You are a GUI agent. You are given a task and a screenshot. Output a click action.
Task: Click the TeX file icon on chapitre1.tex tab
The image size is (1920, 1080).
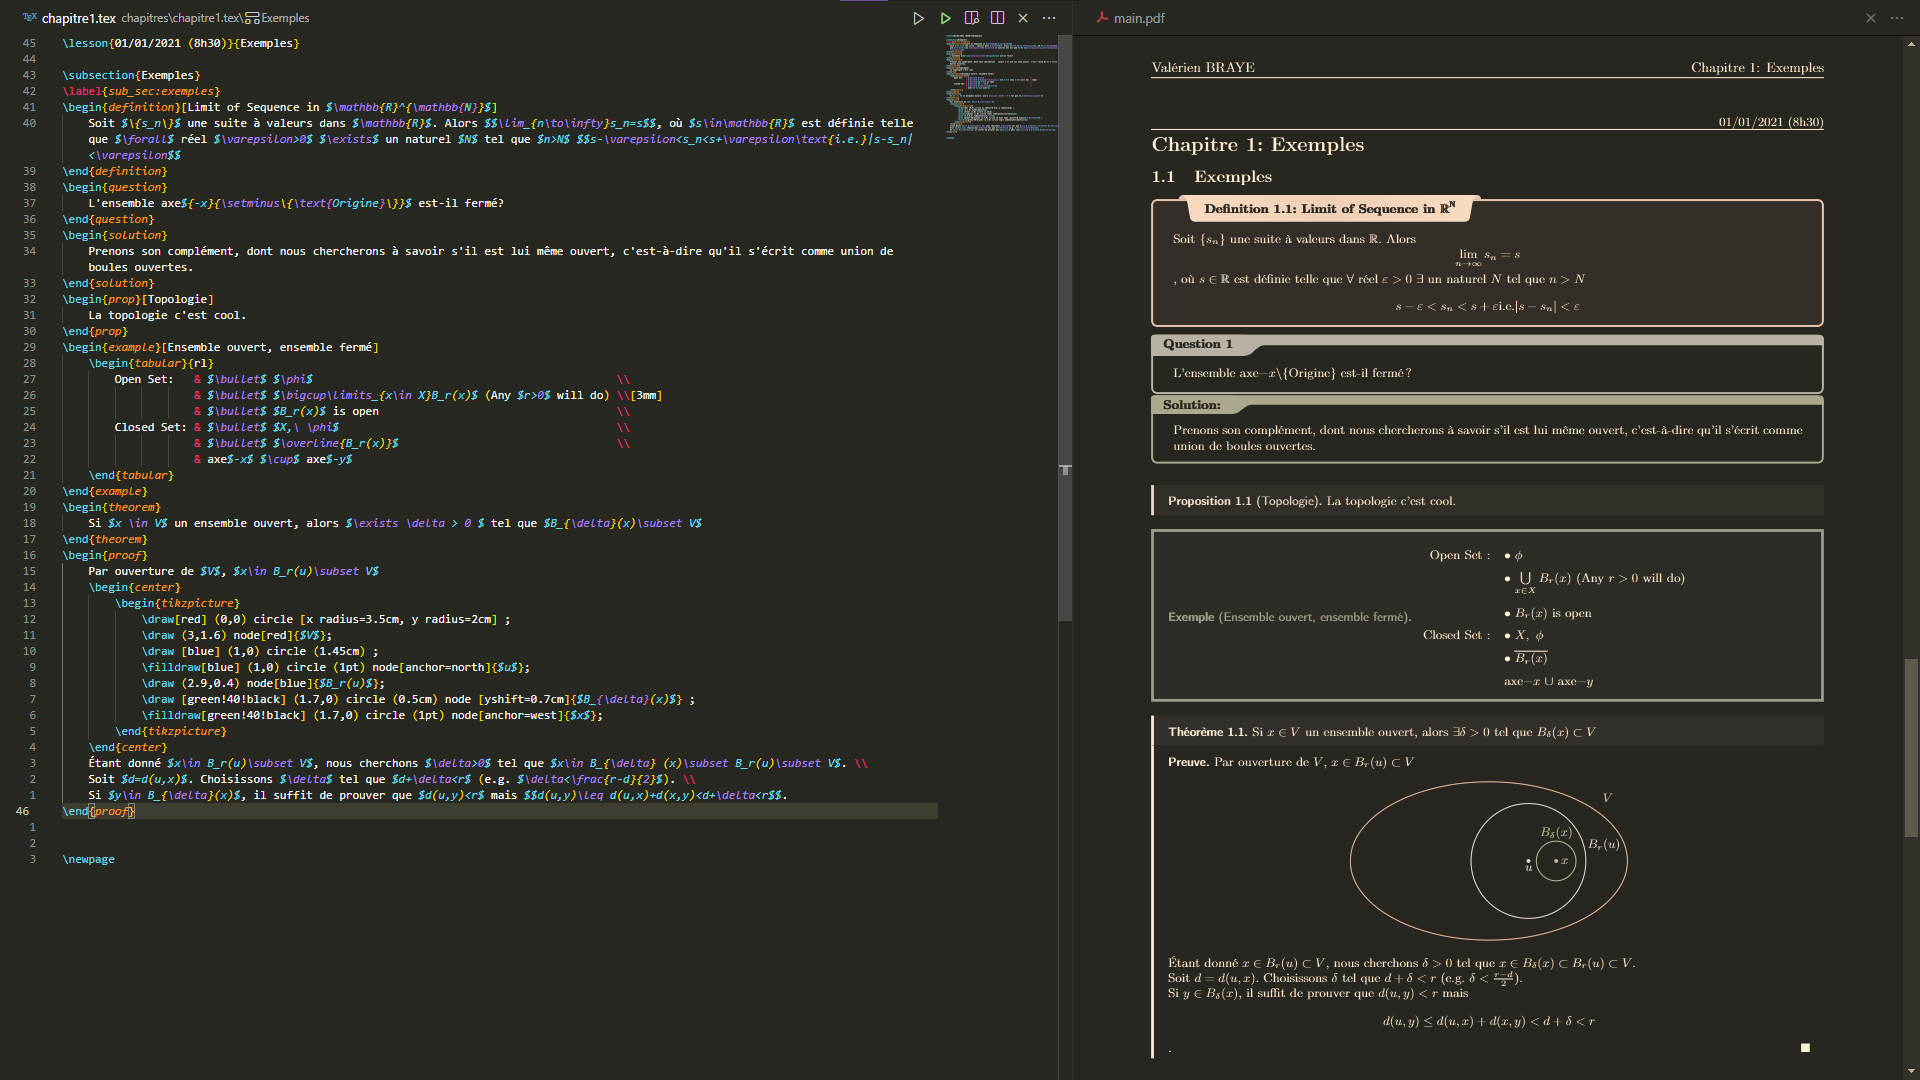29,18
